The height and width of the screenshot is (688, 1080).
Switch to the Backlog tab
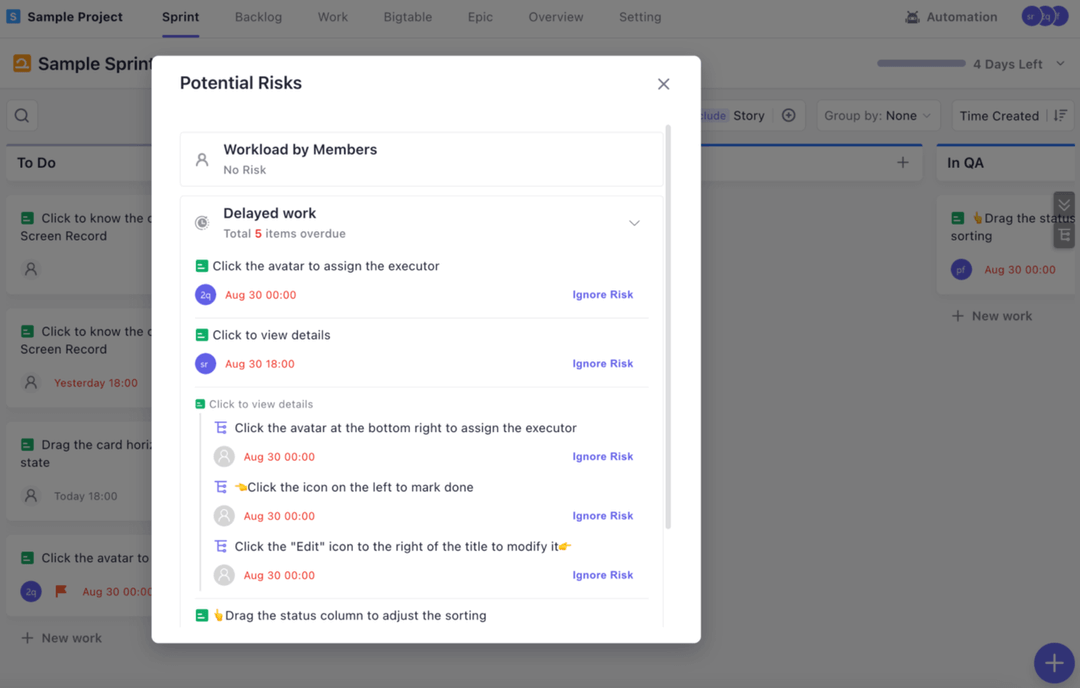[258, 17]
